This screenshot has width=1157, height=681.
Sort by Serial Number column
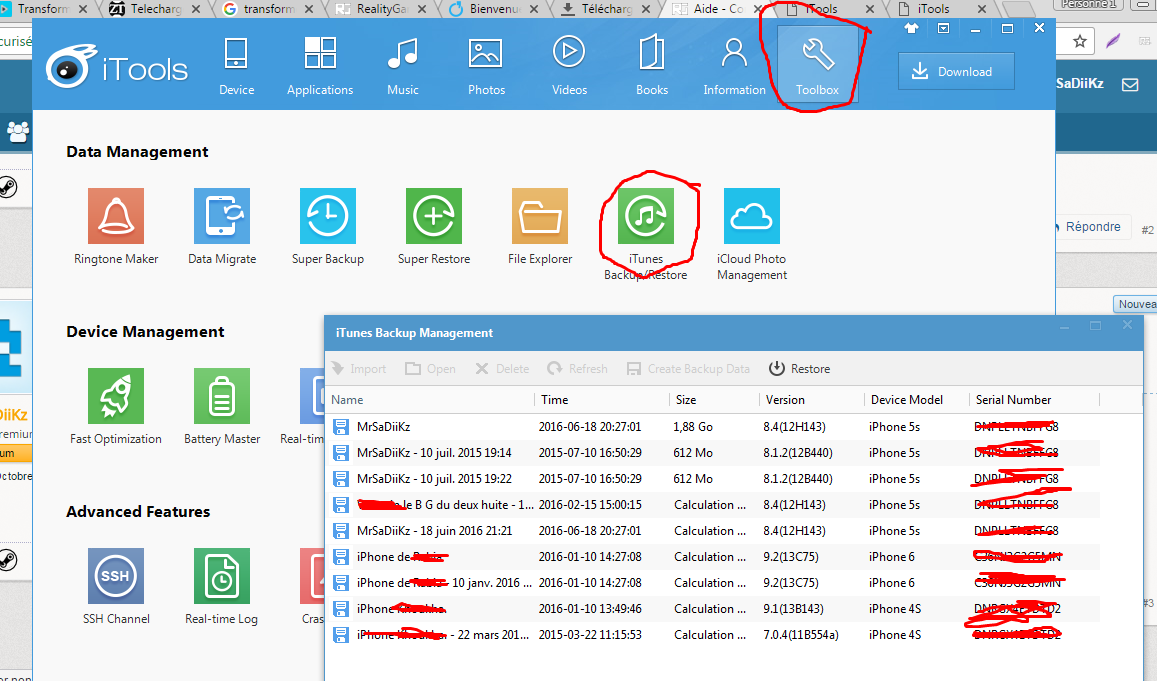point(1035,399)
